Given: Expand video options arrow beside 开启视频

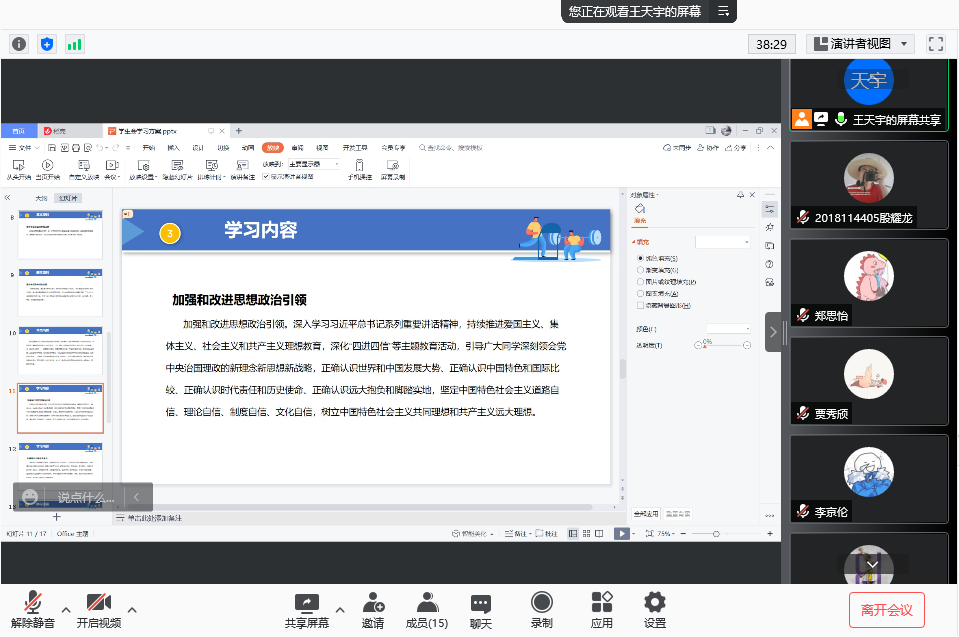Looking at the screenshot, I should point(132,609).
